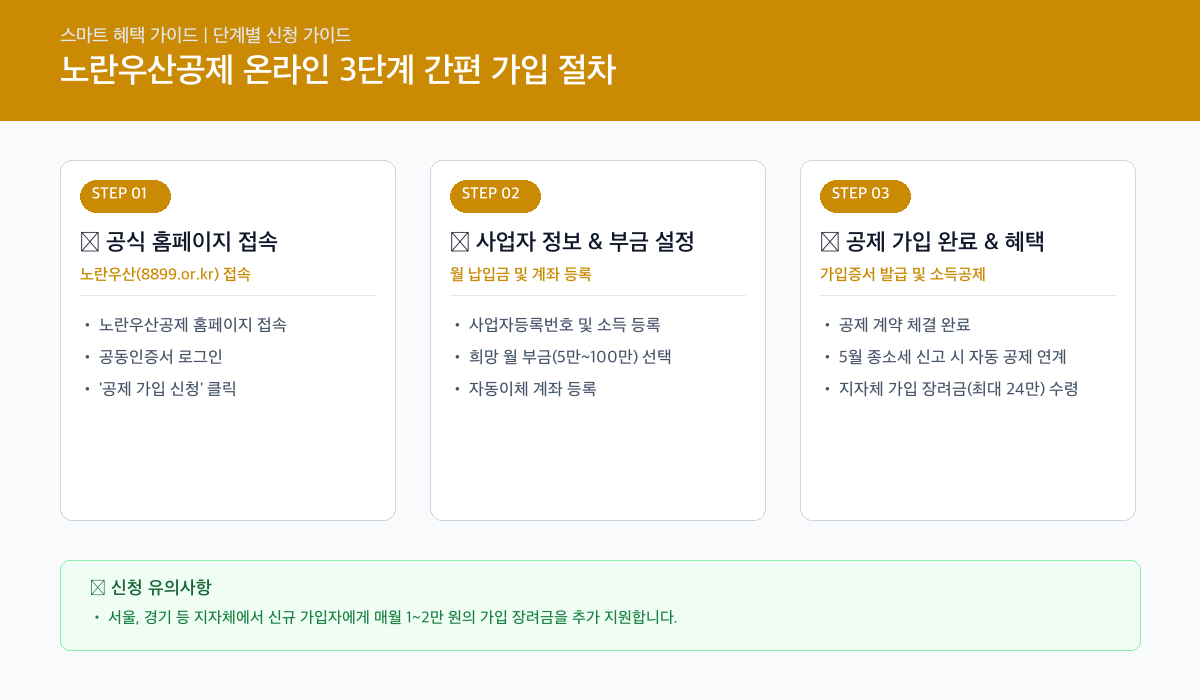The height and width of the screenshot is (700, 1200).
Task: Select '공제 계약 체결 완료' list item
Action: [x=904, y=325]
